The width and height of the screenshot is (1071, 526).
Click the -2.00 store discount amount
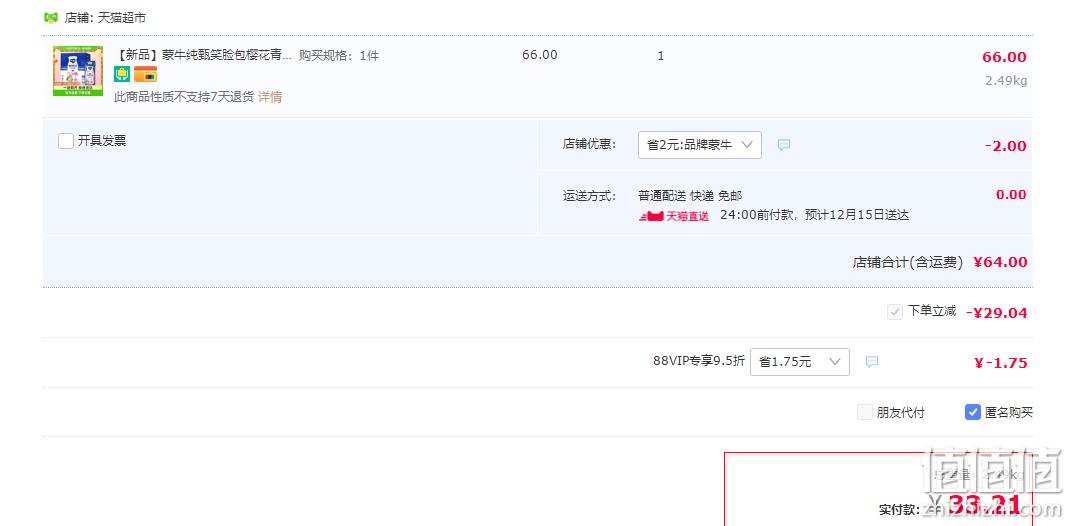coord(1006,146)
